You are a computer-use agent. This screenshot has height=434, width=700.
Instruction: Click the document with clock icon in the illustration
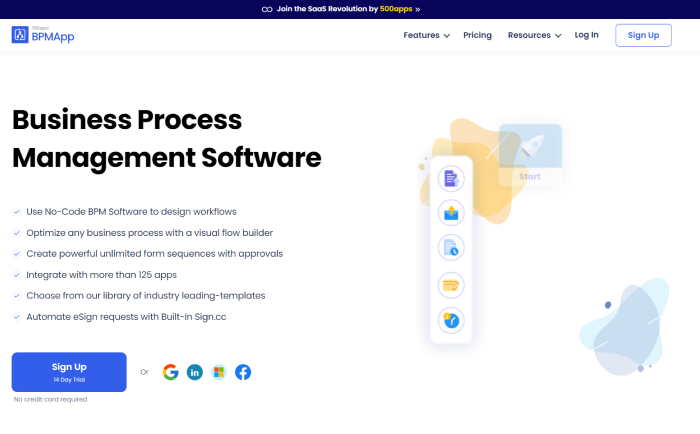pyautogui.click(x=451, y=247)
